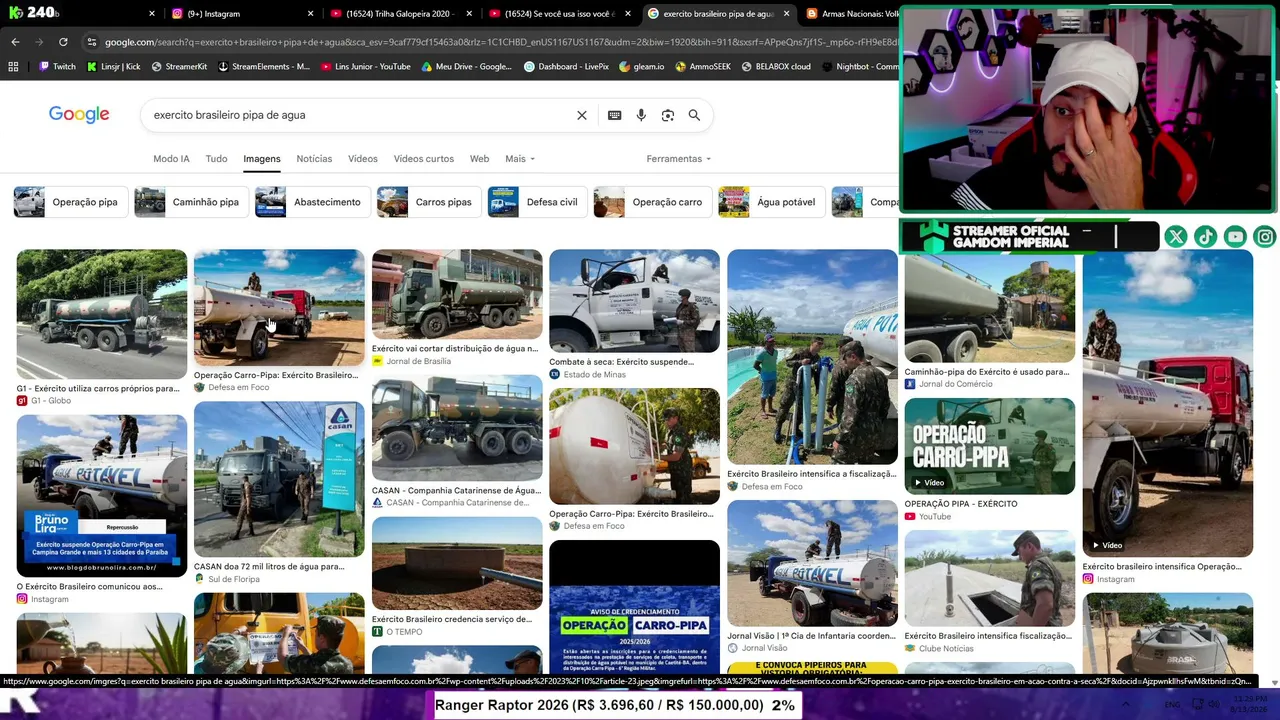Open the StreamerKit bookmark
Image resolution: width=1280 pixels, height=720 pixels.
[x=179, y=67]
